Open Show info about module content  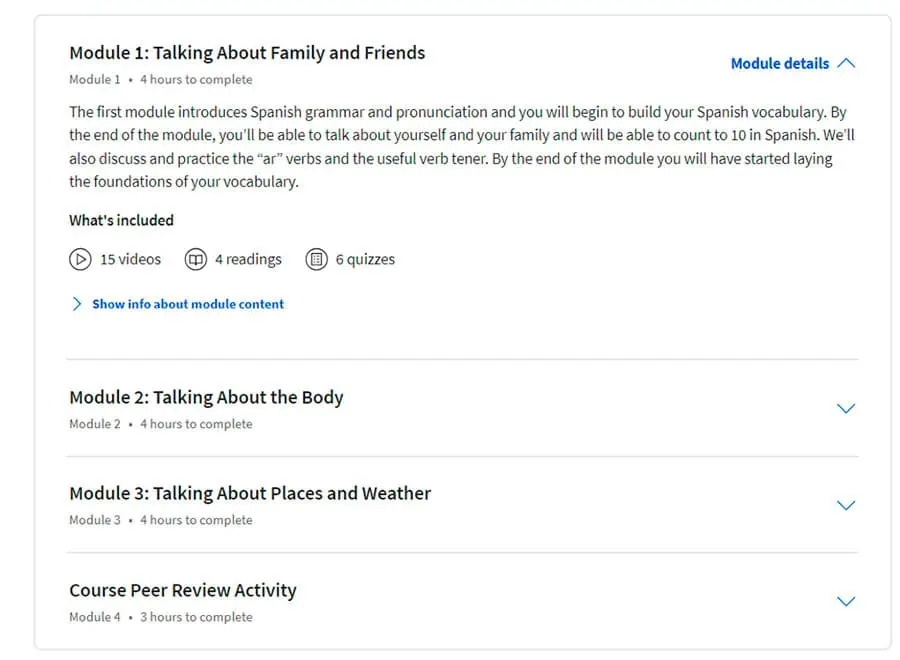[x=188, y=304]
